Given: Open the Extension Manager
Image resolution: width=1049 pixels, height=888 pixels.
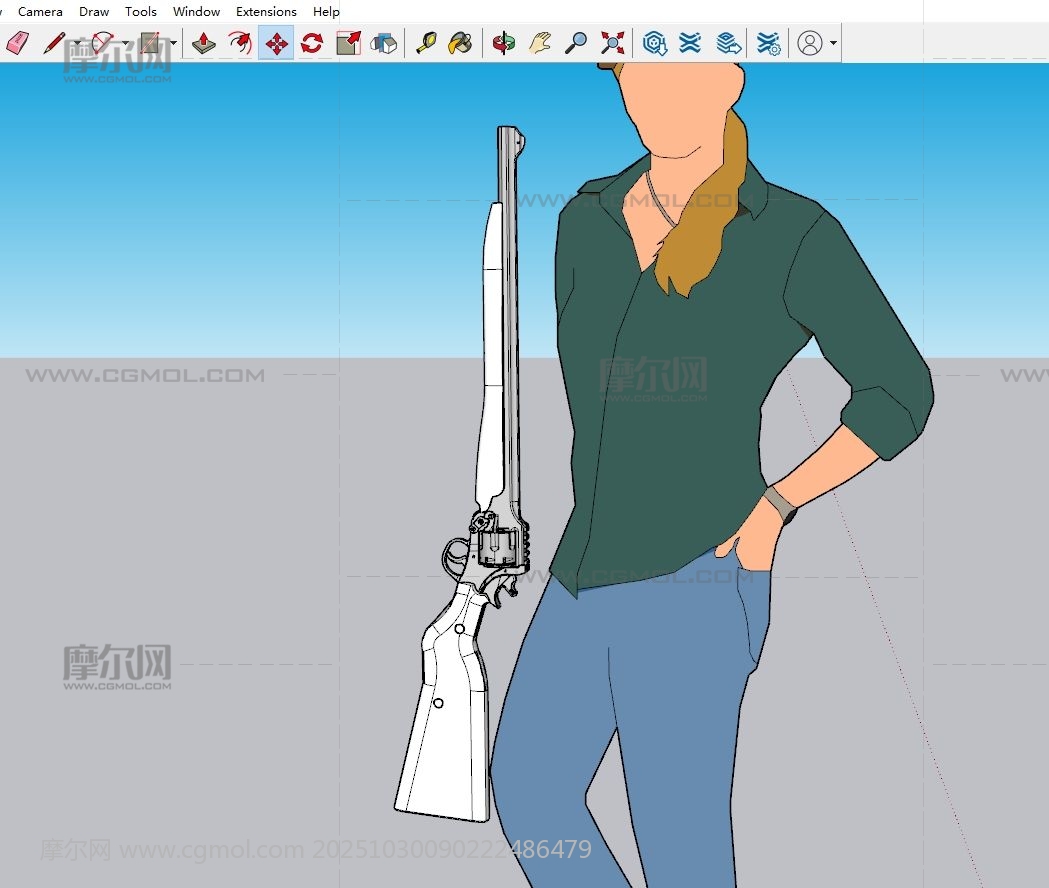Looking at the screenshot, I should [x=768, y=43].
